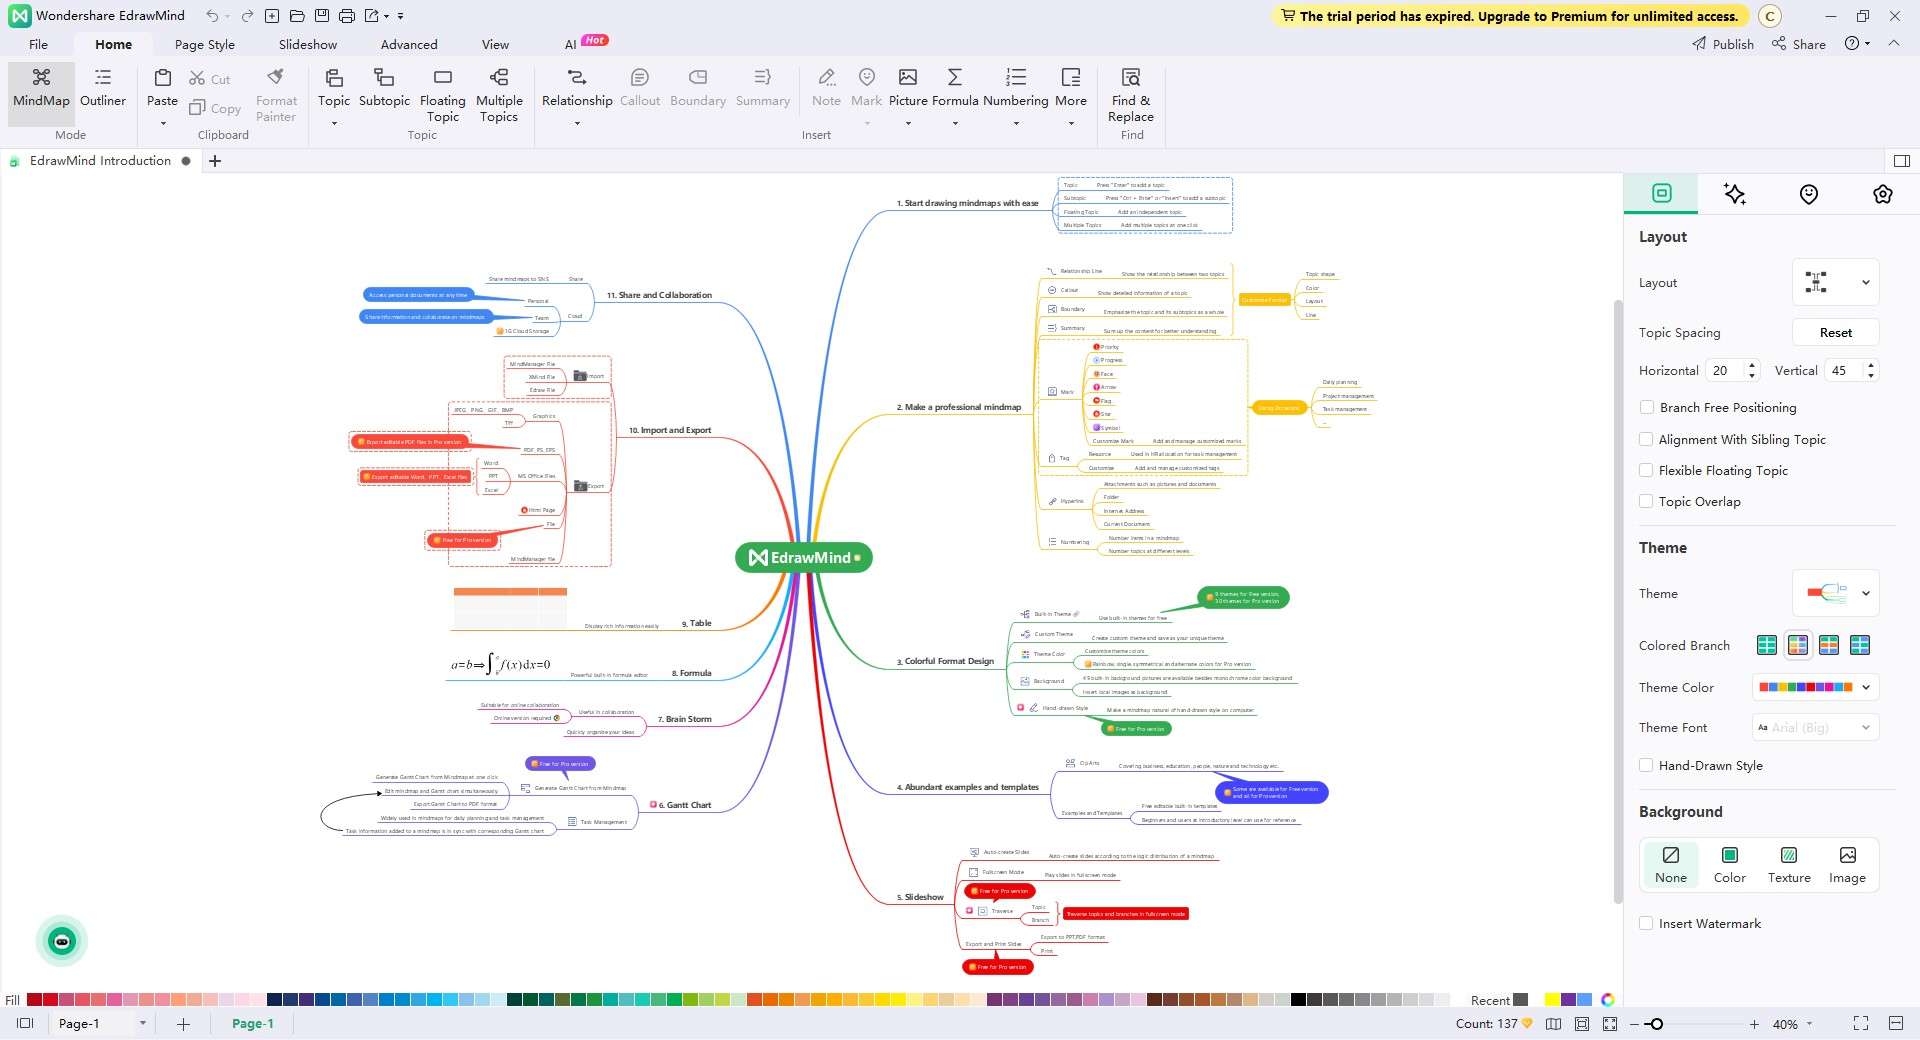The image size is (1920, 1040).
Task: Open the Layout dropdown
Action: point(1836,282)
